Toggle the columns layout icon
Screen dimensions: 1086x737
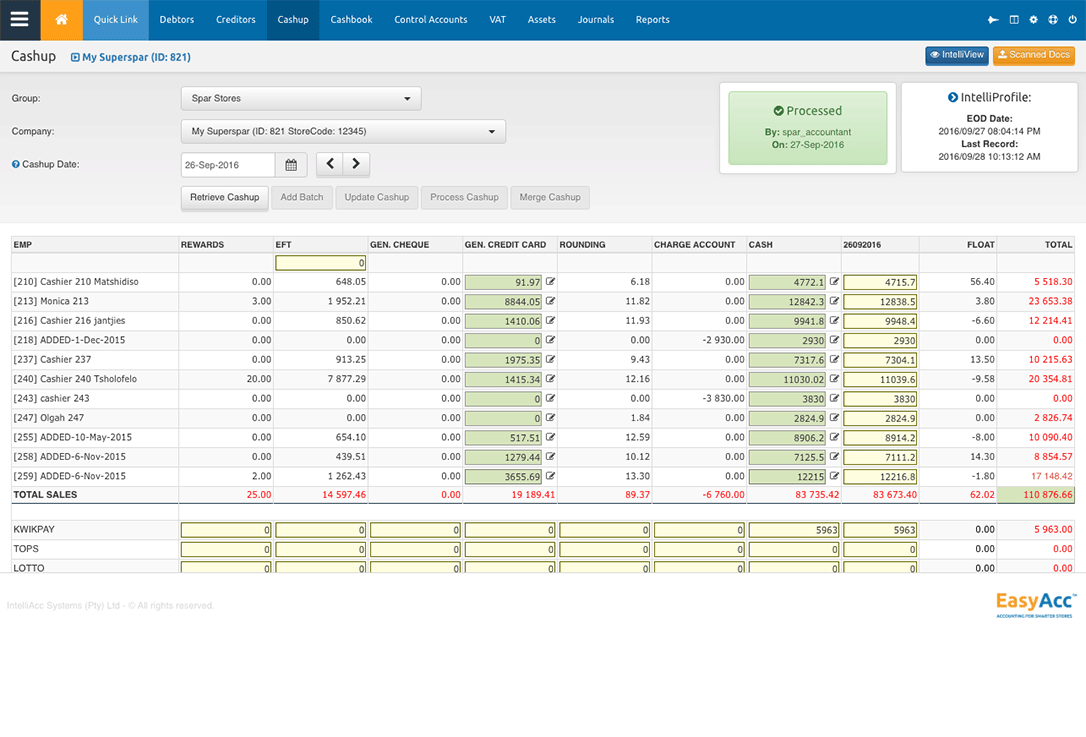(x=1014, y=19)
